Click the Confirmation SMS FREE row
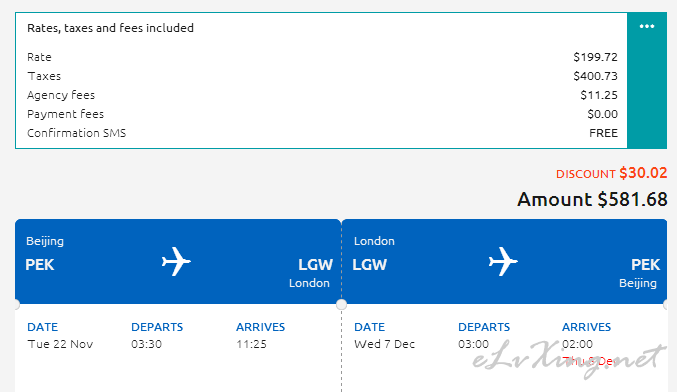677x392 pixels. tap(322, 133)
